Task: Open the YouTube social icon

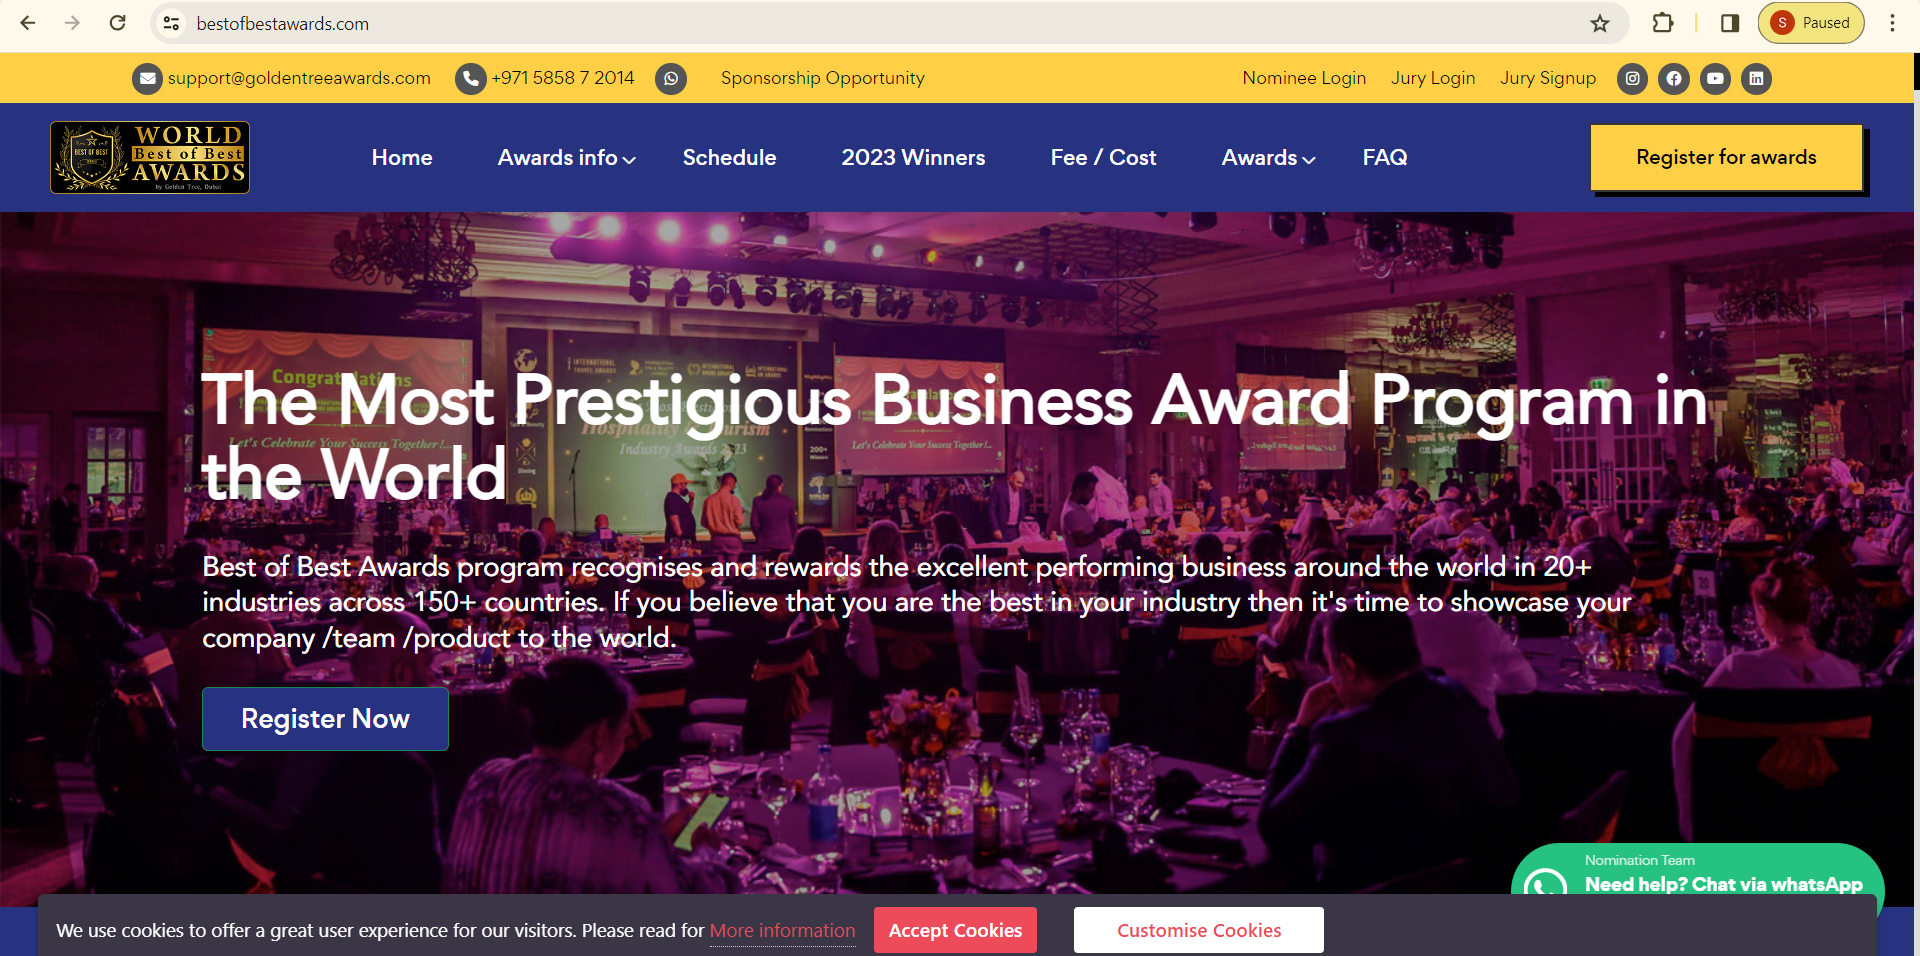Action: 1715,78
